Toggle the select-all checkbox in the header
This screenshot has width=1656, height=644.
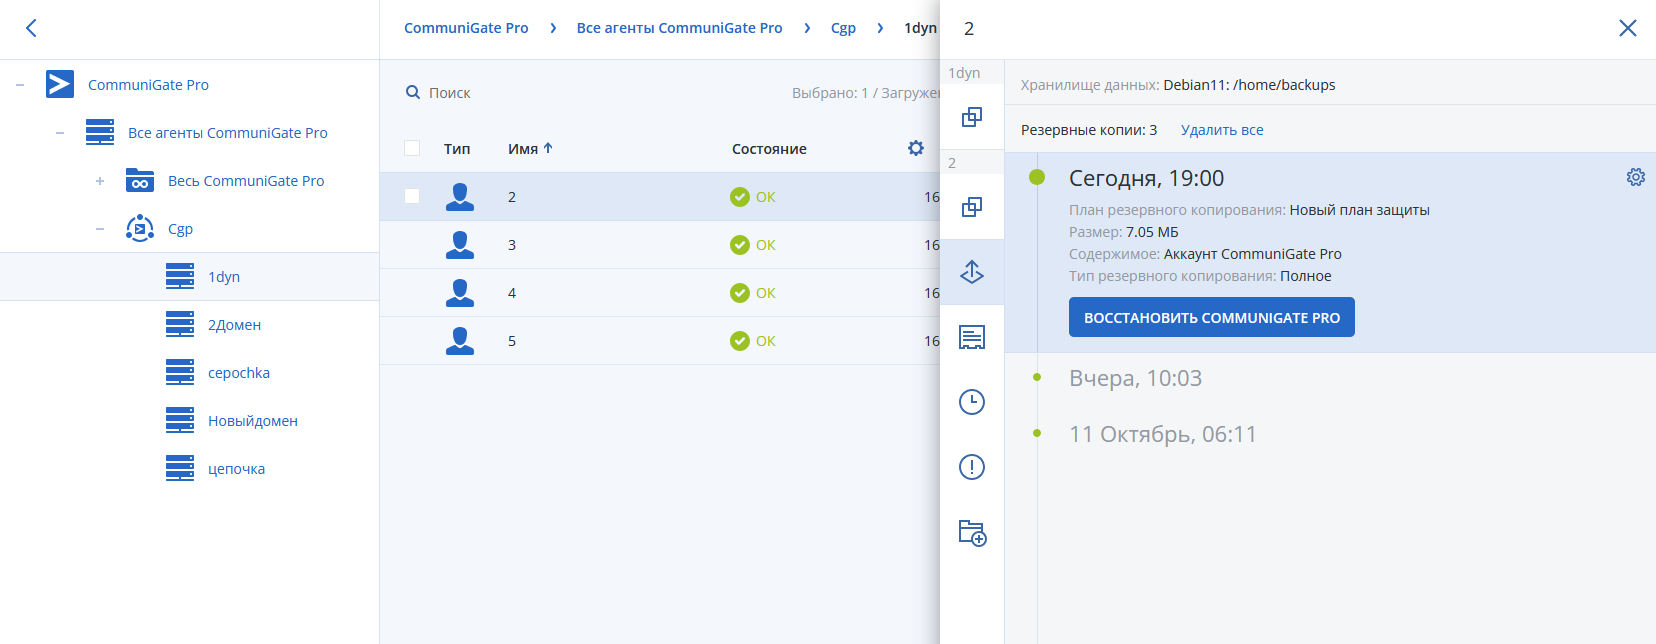pos(412,148)
